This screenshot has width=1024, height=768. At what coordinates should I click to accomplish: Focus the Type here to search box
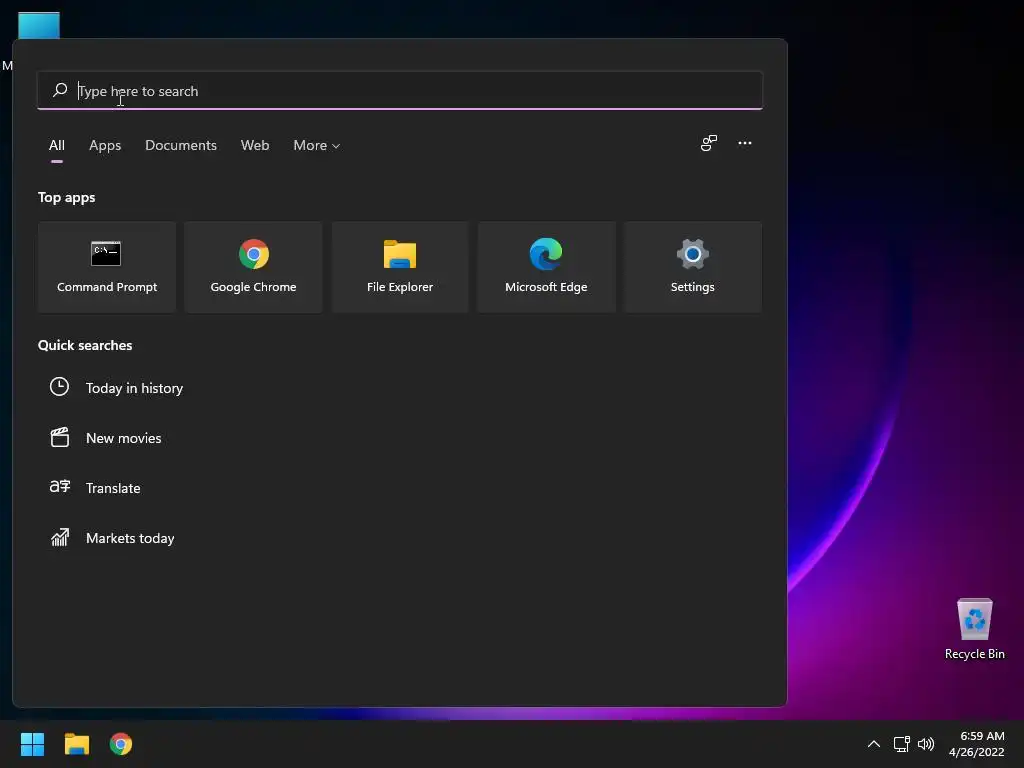pos(400,91)
